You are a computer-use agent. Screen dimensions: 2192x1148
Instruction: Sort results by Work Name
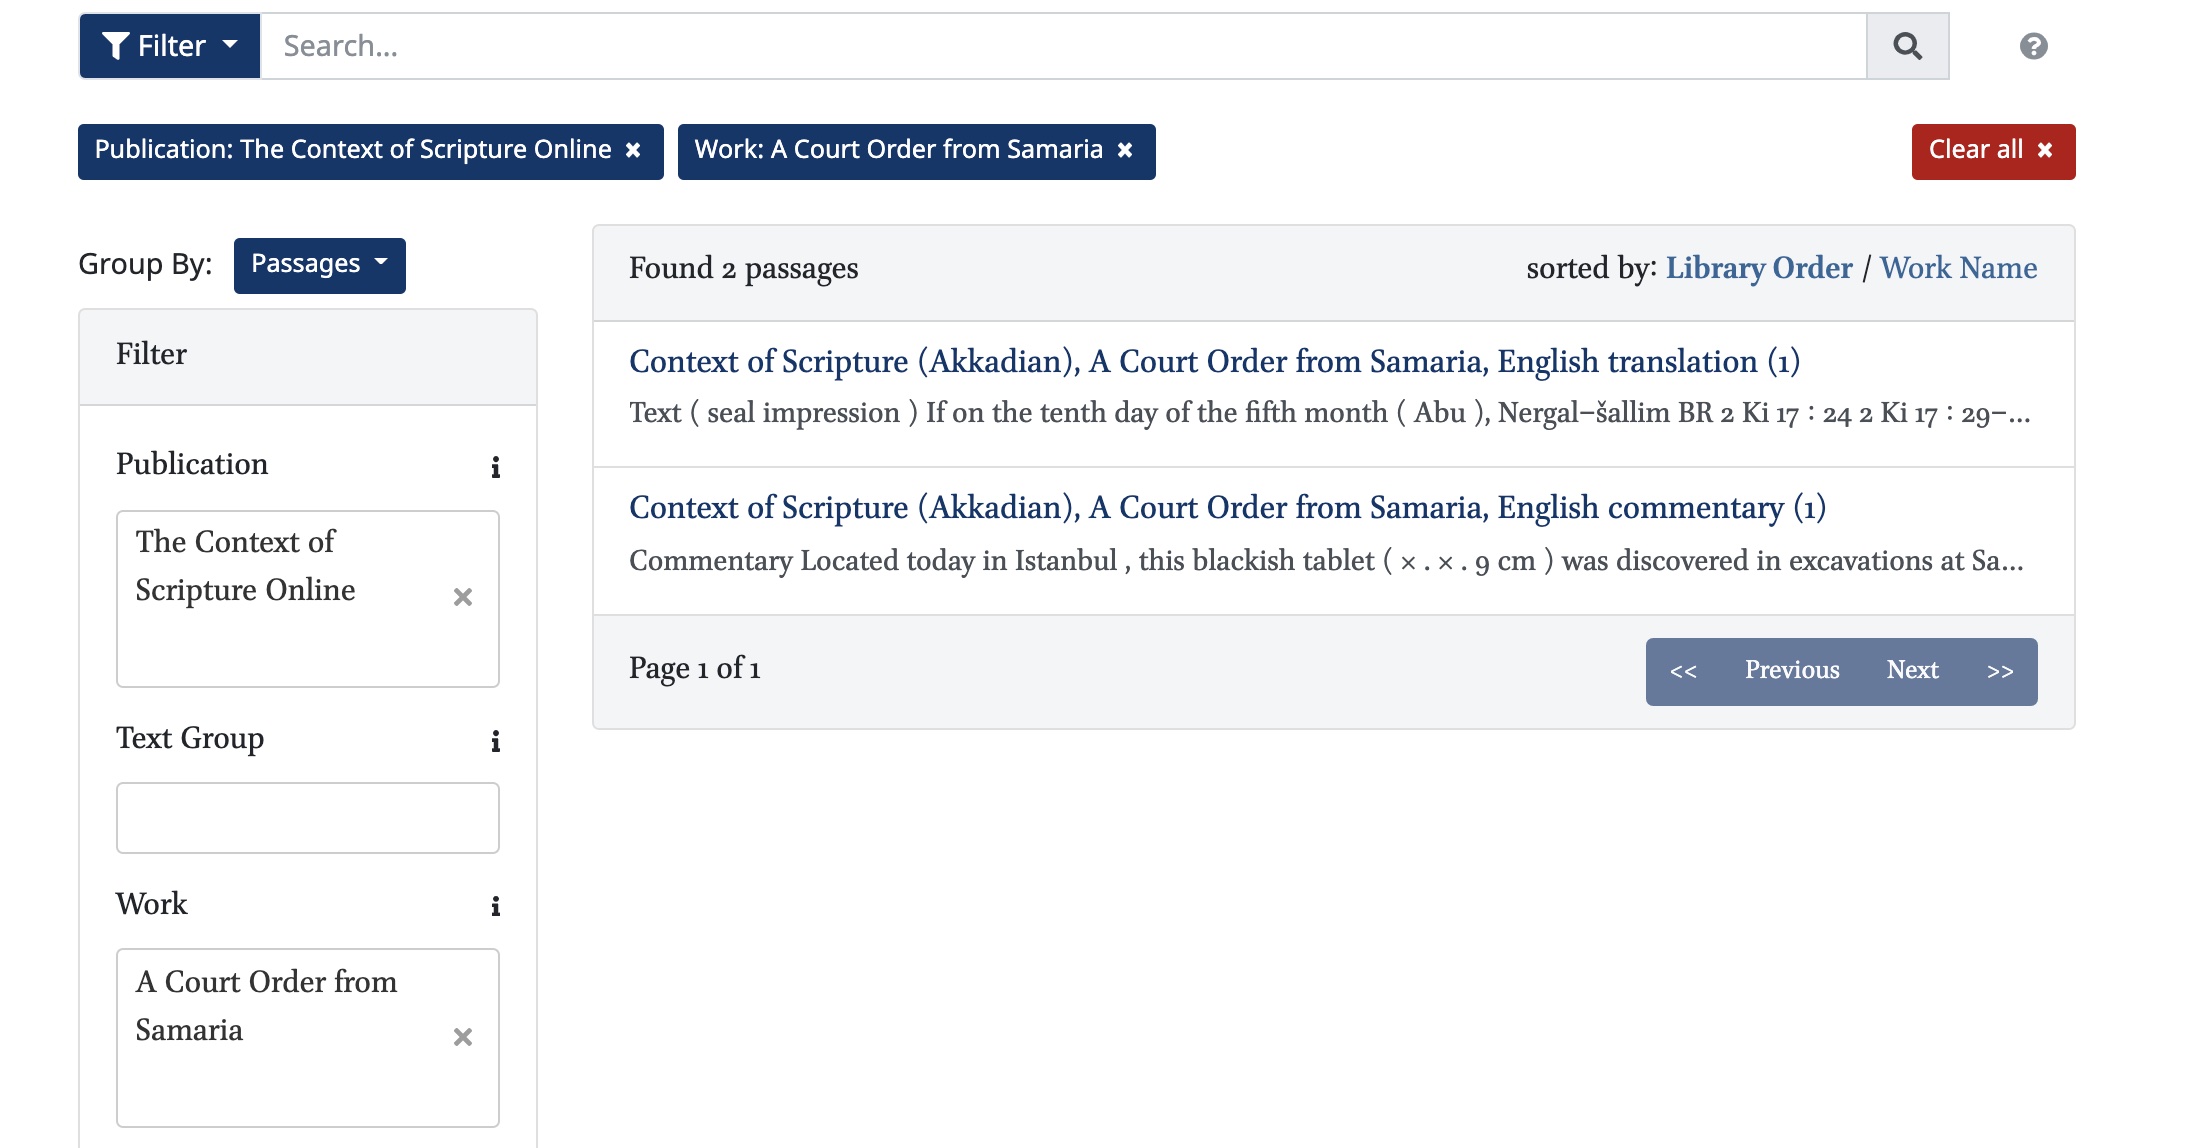point(1958,268)
